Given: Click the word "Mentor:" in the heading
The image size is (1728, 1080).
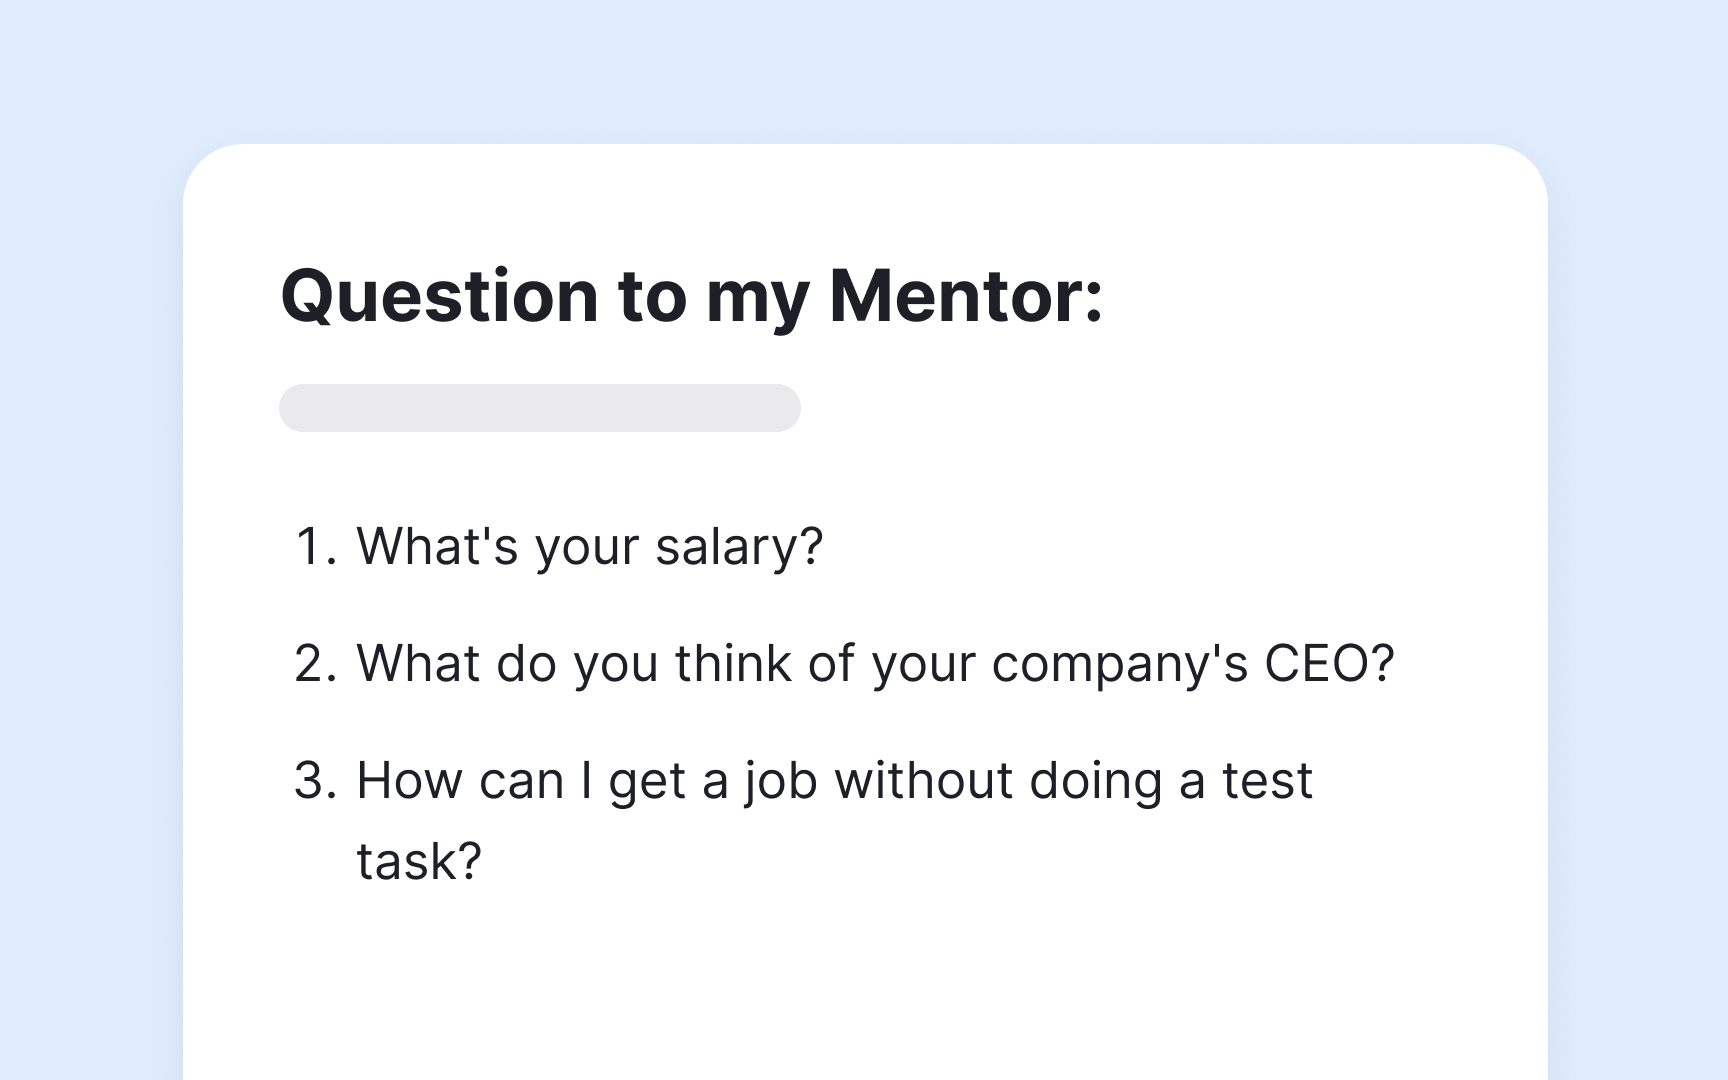Looking at the screenshot, I should [966, 297].
